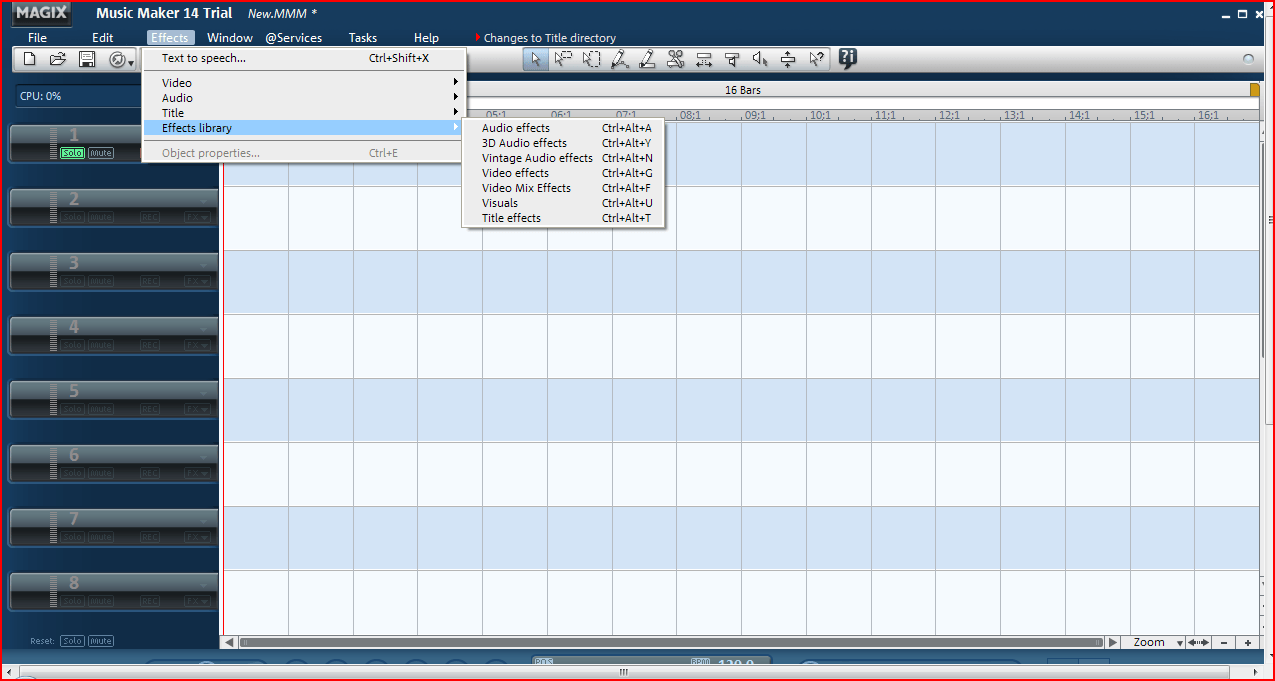Click the save arrangement icon
The width and height of the screenshot is (1275, 681).
click(x=87, y=58)
